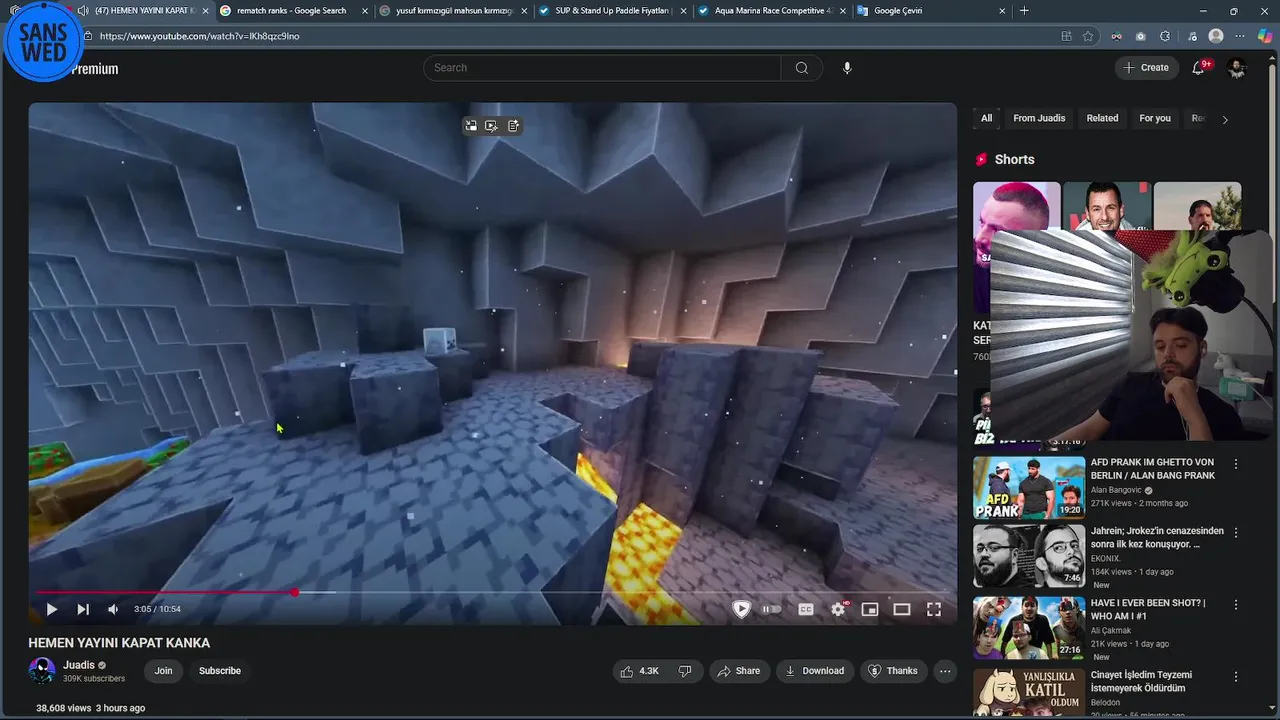Open Alan Bangovic channel text
Image resolution: width=1280 pixels, height=720 pixels.
[1118, 490]
